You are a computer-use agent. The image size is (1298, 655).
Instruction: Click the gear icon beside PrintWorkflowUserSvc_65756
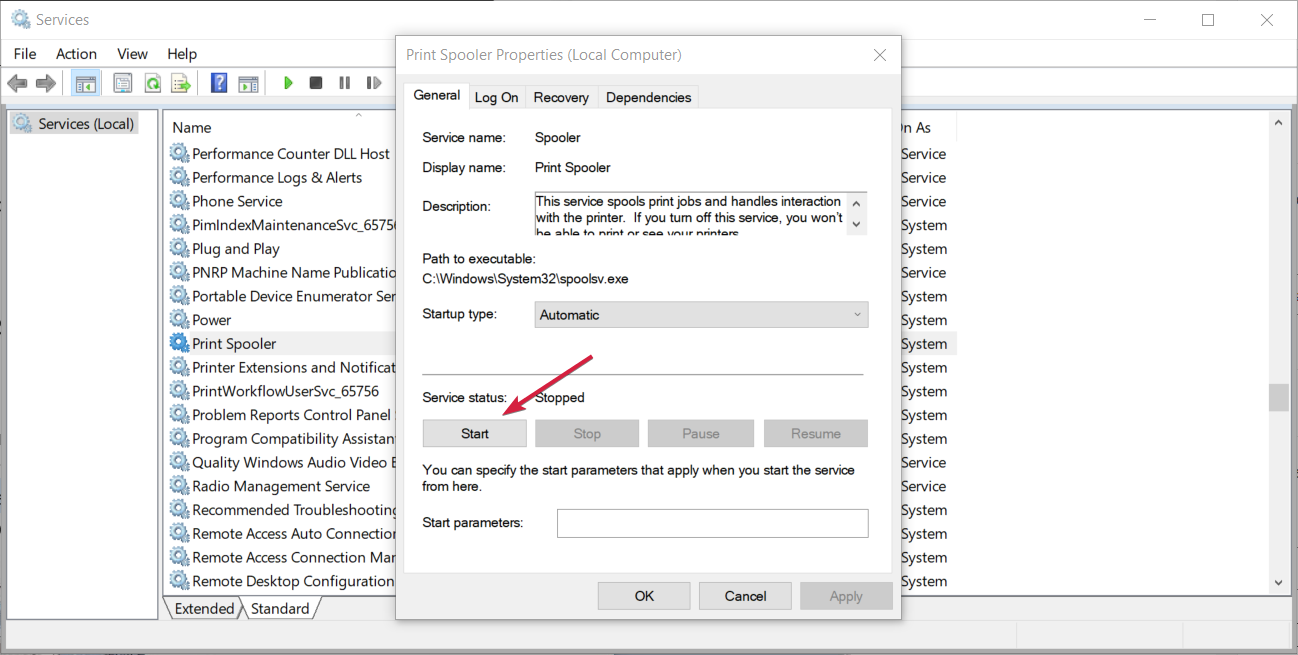coord(179,391)
